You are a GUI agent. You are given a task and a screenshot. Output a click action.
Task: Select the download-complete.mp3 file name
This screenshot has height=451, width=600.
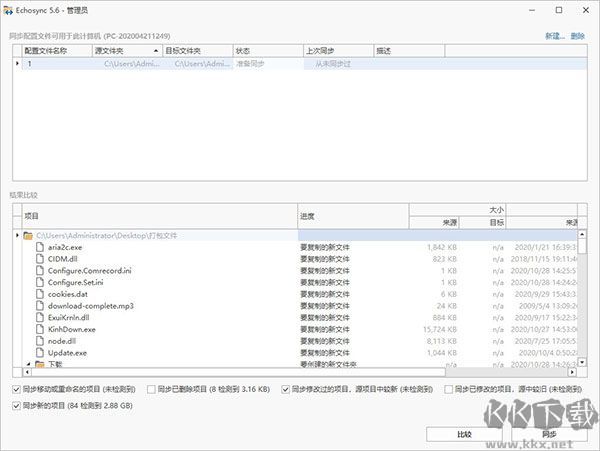click(91, 306)
